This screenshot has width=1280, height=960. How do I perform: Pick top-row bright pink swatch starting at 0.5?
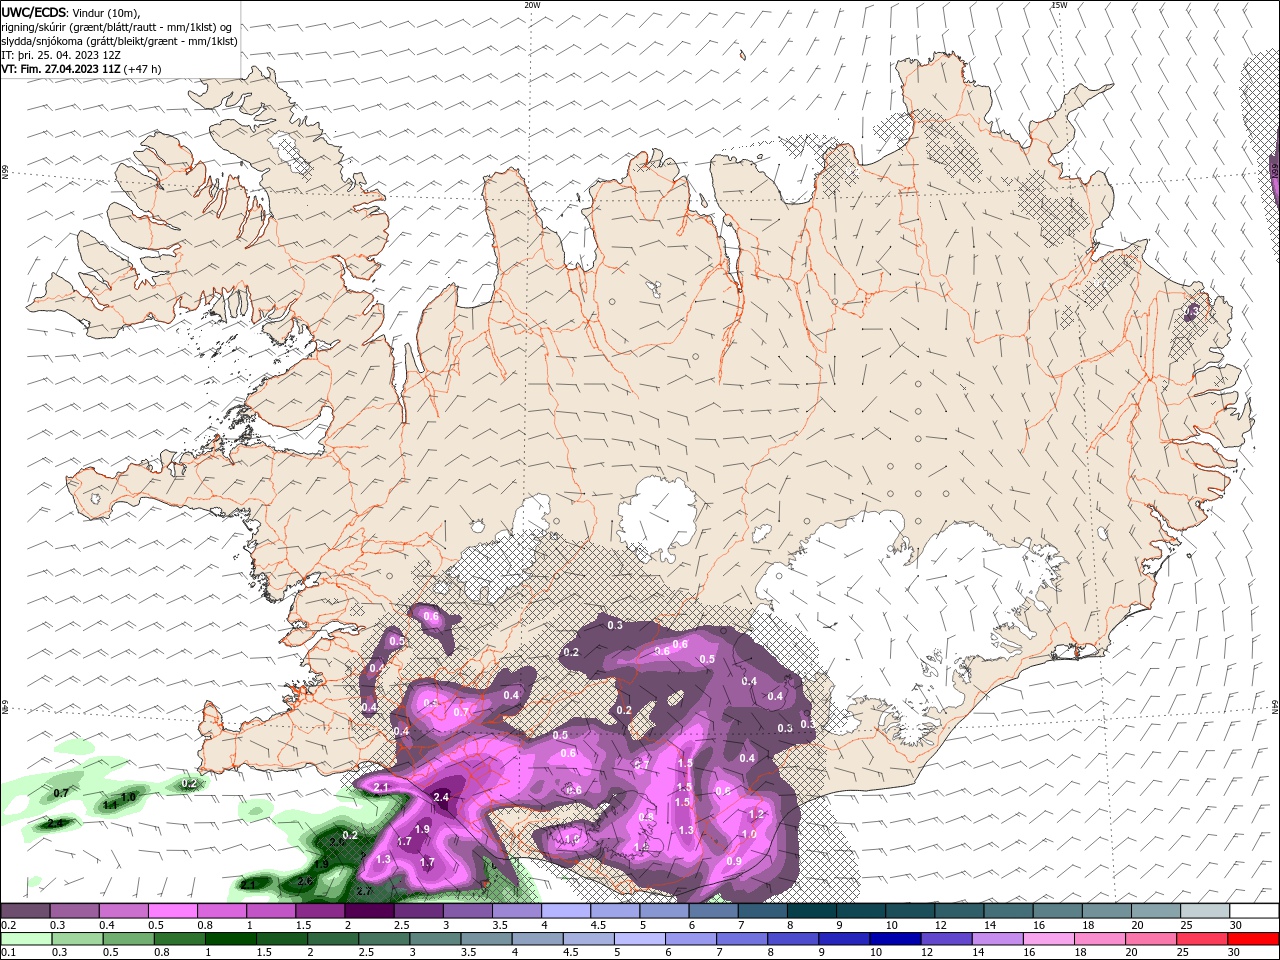tap(172, 911)
